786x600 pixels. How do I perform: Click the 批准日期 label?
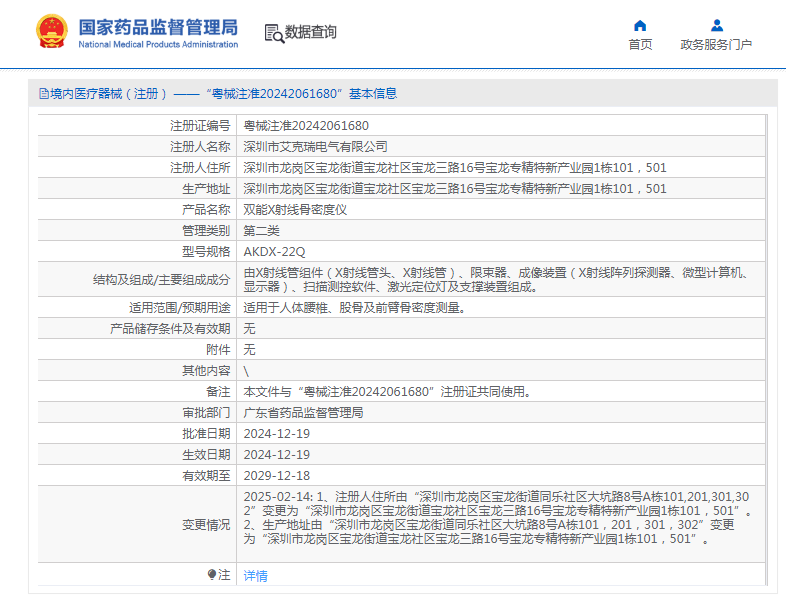206,434
